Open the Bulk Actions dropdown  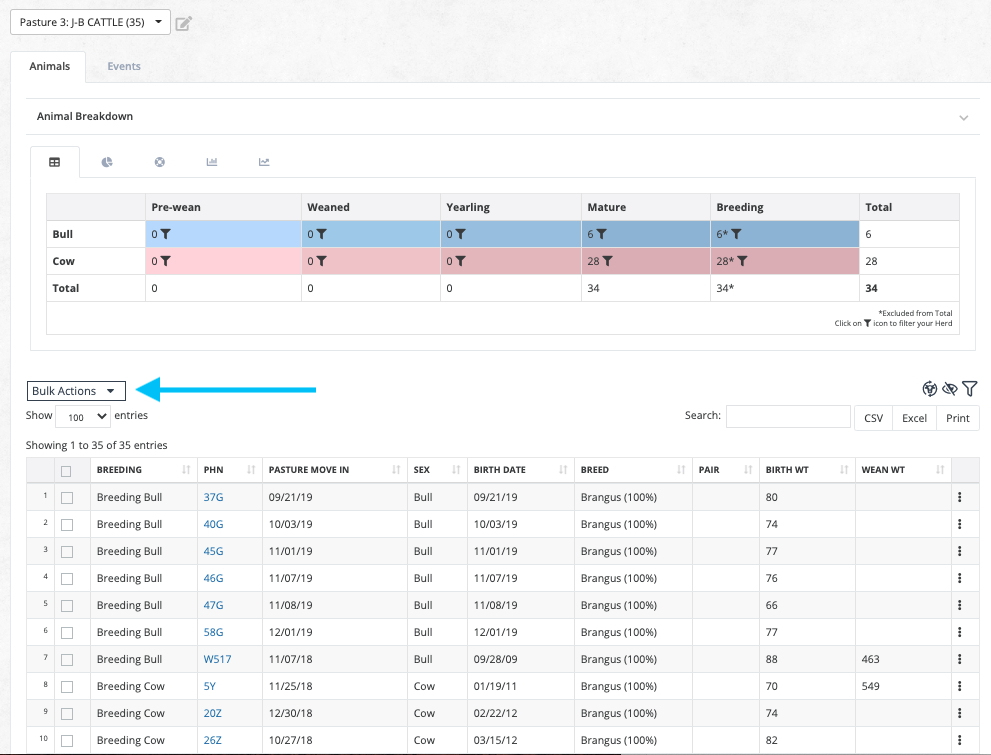(x=76, y=391)
